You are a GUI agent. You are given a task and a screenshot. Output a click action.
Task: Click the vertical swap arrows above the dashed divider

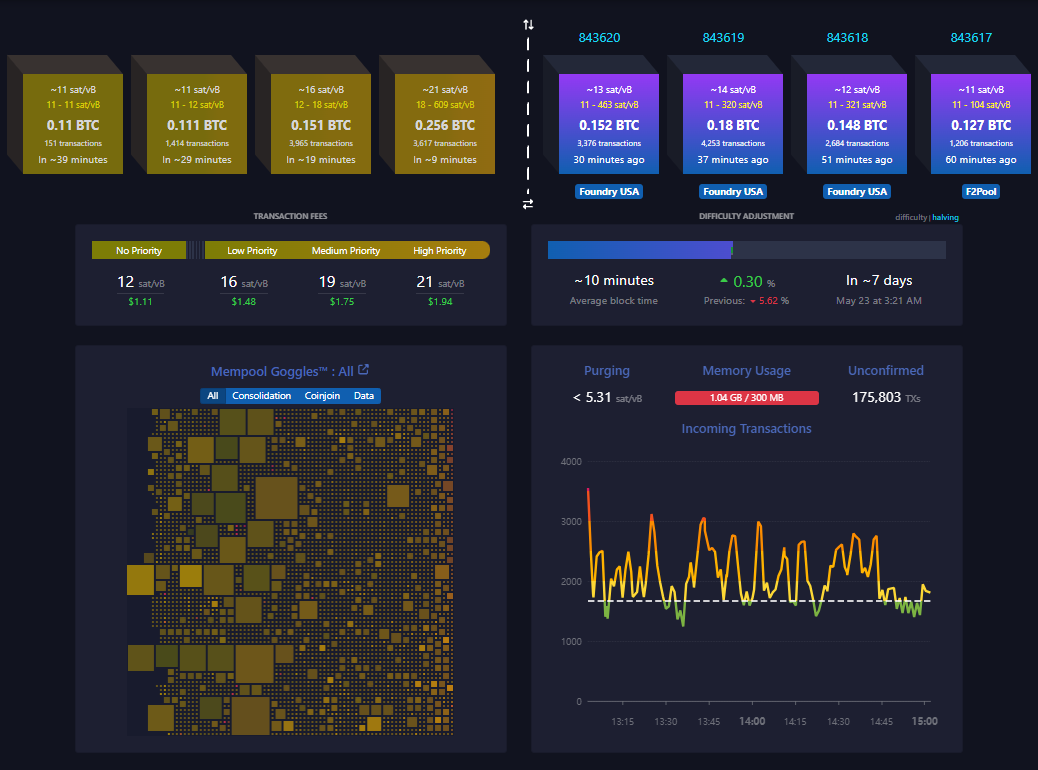pyautogui.click(x=528, y=24)
